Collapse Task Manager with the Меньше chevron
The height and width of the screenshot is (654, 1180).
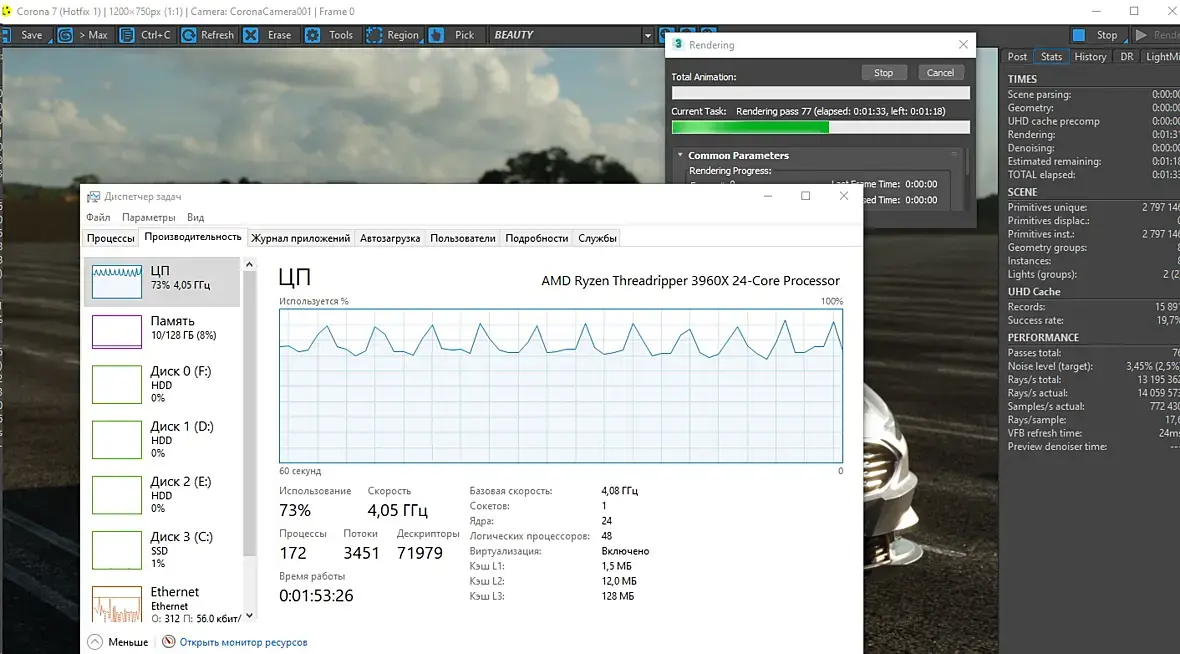95,642
